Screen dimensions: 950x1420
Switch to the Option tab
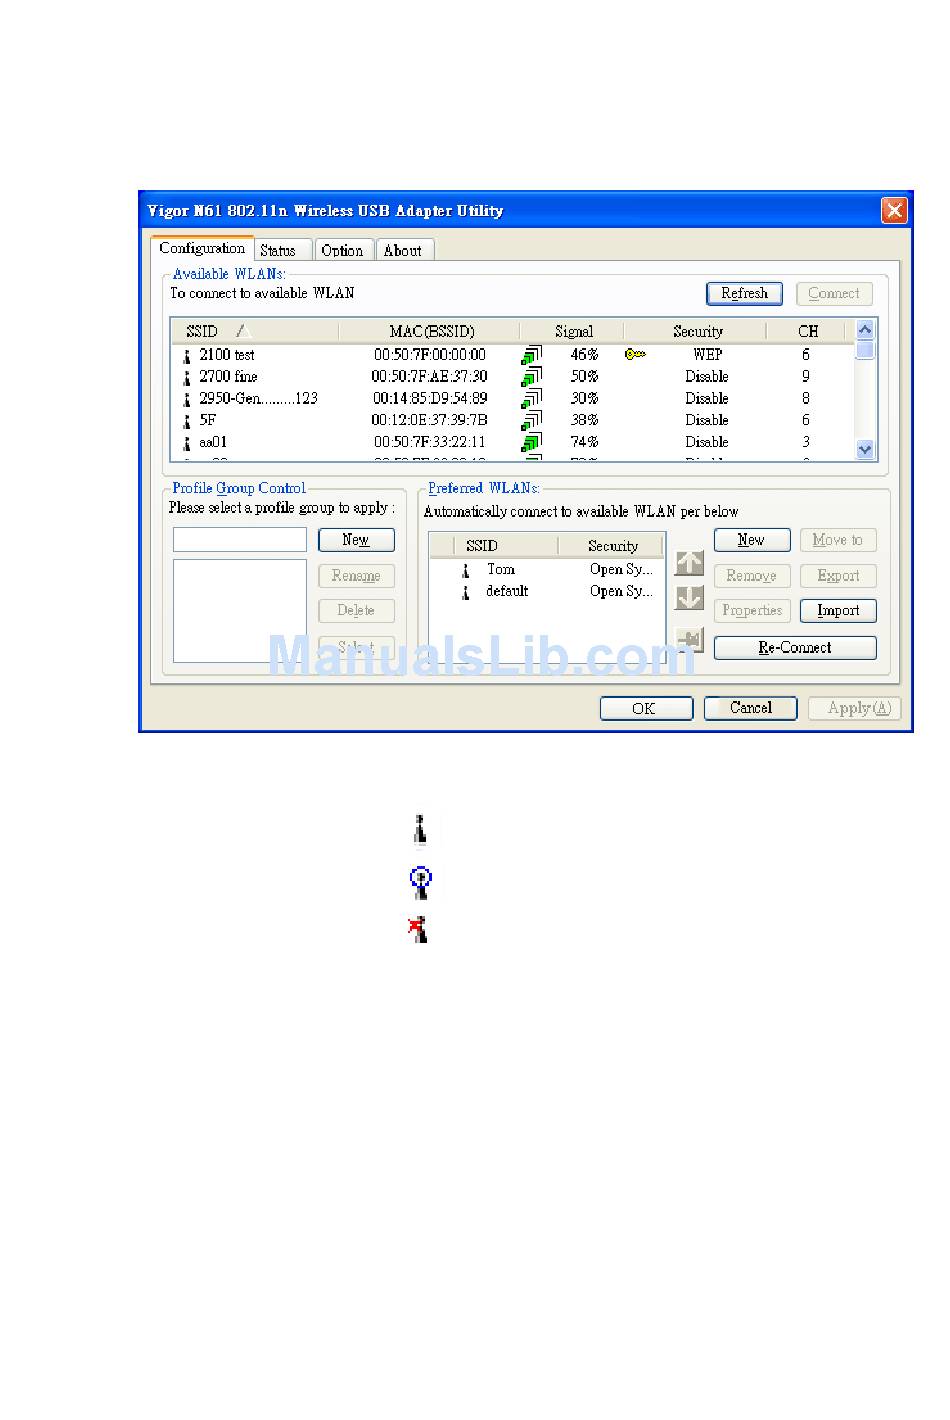coord(343,251)
